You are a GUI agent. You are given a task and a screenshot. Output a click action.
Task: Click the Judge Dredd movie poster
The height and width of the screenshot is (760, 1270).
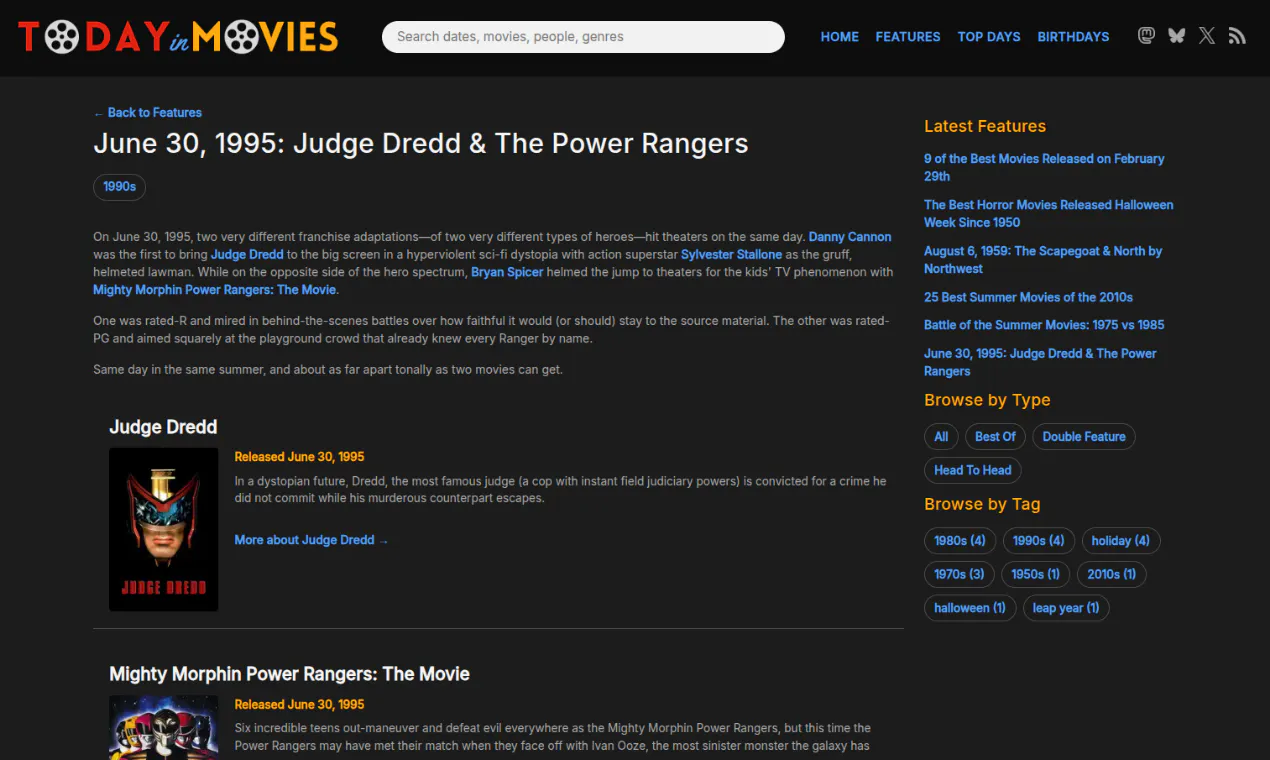coord(164,529)
